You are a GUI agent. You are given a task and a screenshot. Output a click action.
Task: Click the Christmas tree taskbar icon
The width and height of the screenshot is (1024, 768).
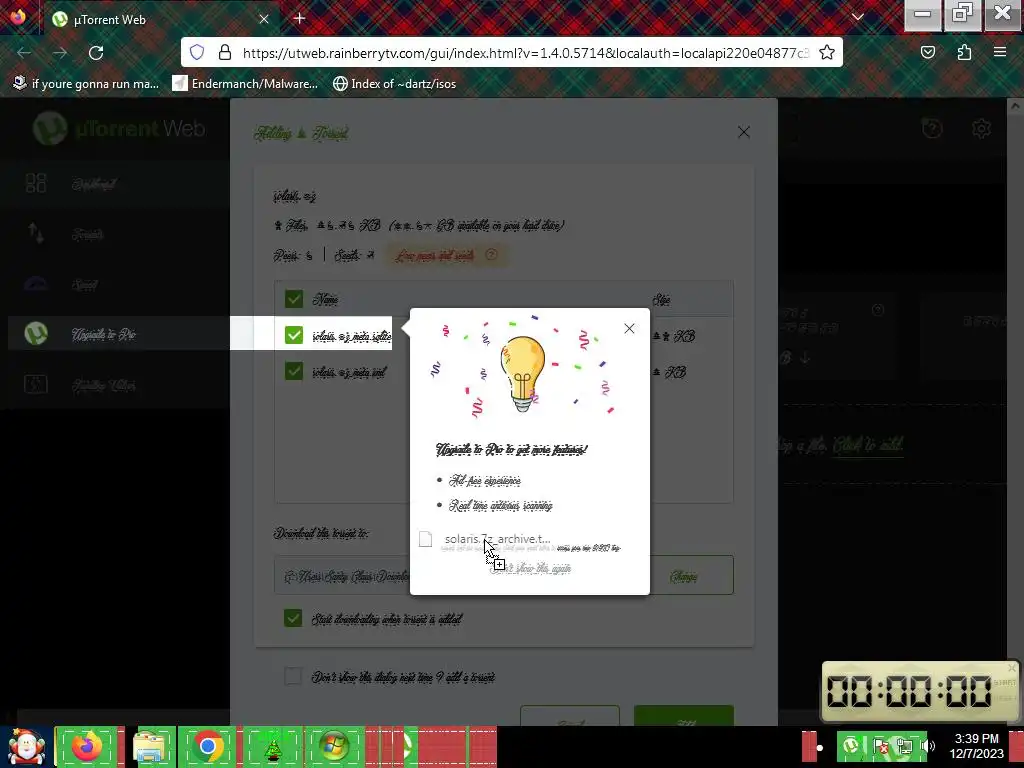click(x=272, y=746)
